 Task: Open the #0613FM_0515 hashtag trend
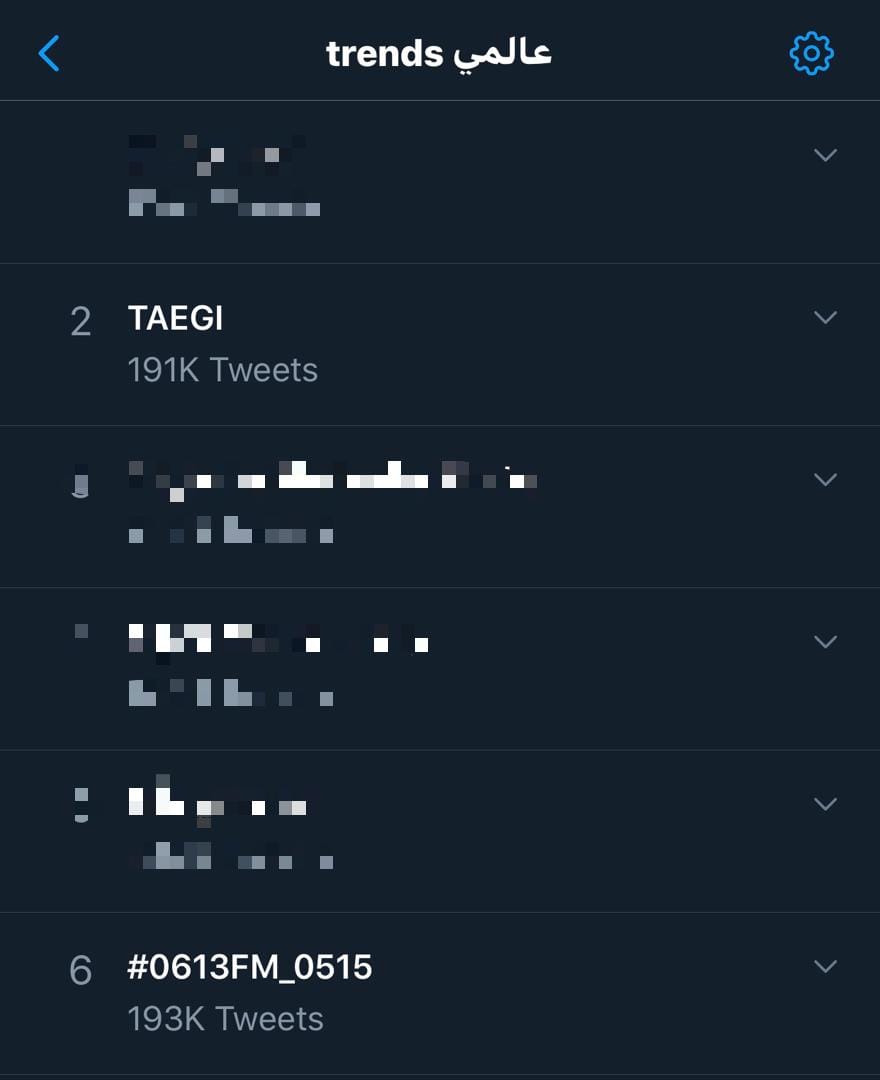[x=249, y=967]
